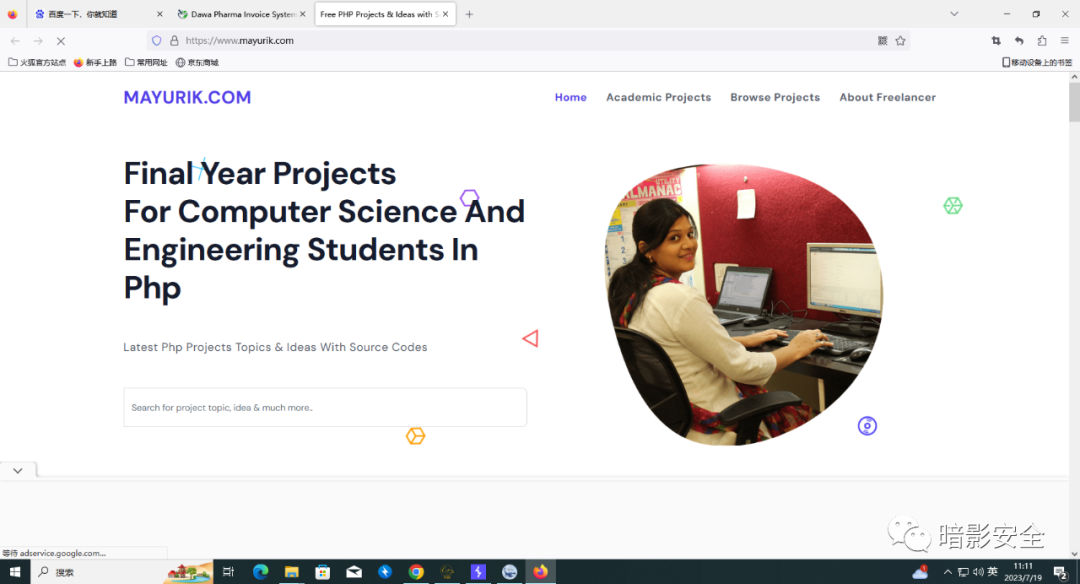Image resolution: width=1080 pixels, height=584 pixels.
Task: Click Latest Php Projects Topics subtitle text
Action: click(x=276, y=347)
